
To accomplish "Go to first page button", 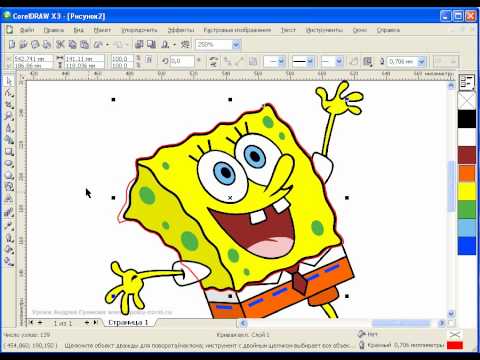I will click(x=31, y=323).
